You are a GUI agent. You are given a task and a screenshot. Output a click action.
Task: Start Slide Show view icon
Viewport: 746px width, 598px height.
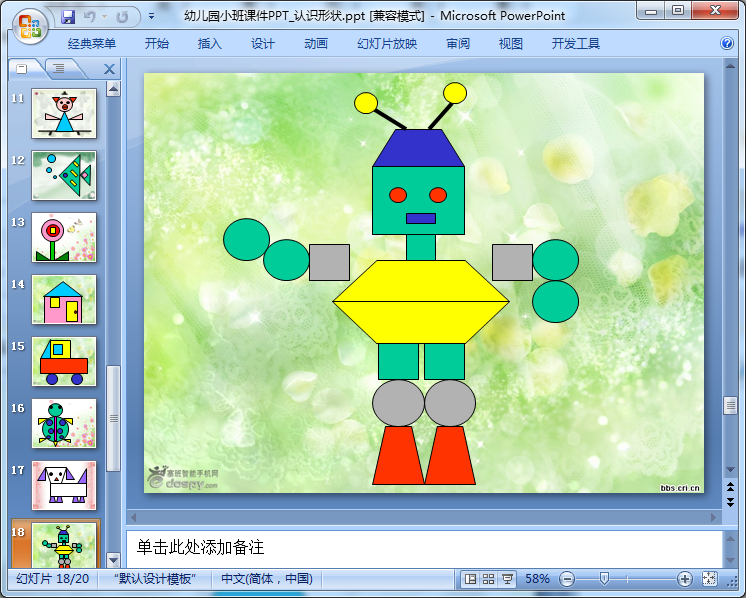click(507, 579)
